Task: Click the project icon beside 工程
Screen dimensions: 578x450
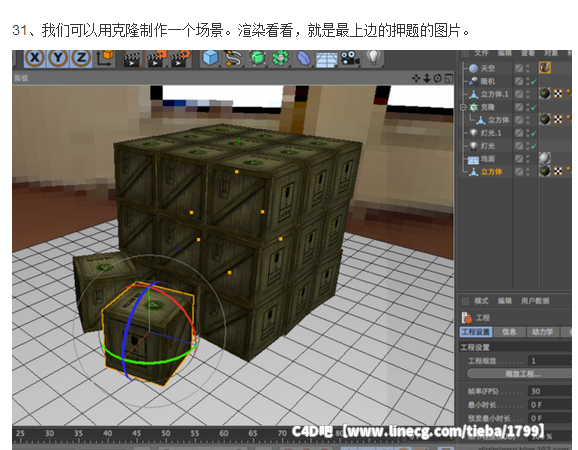Action: click(x=466, y=318)
